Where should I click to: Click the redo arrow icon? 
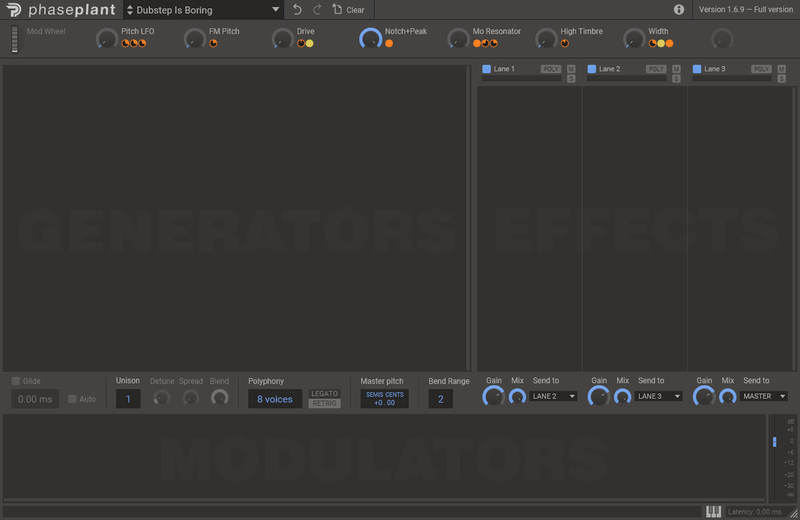317,10
